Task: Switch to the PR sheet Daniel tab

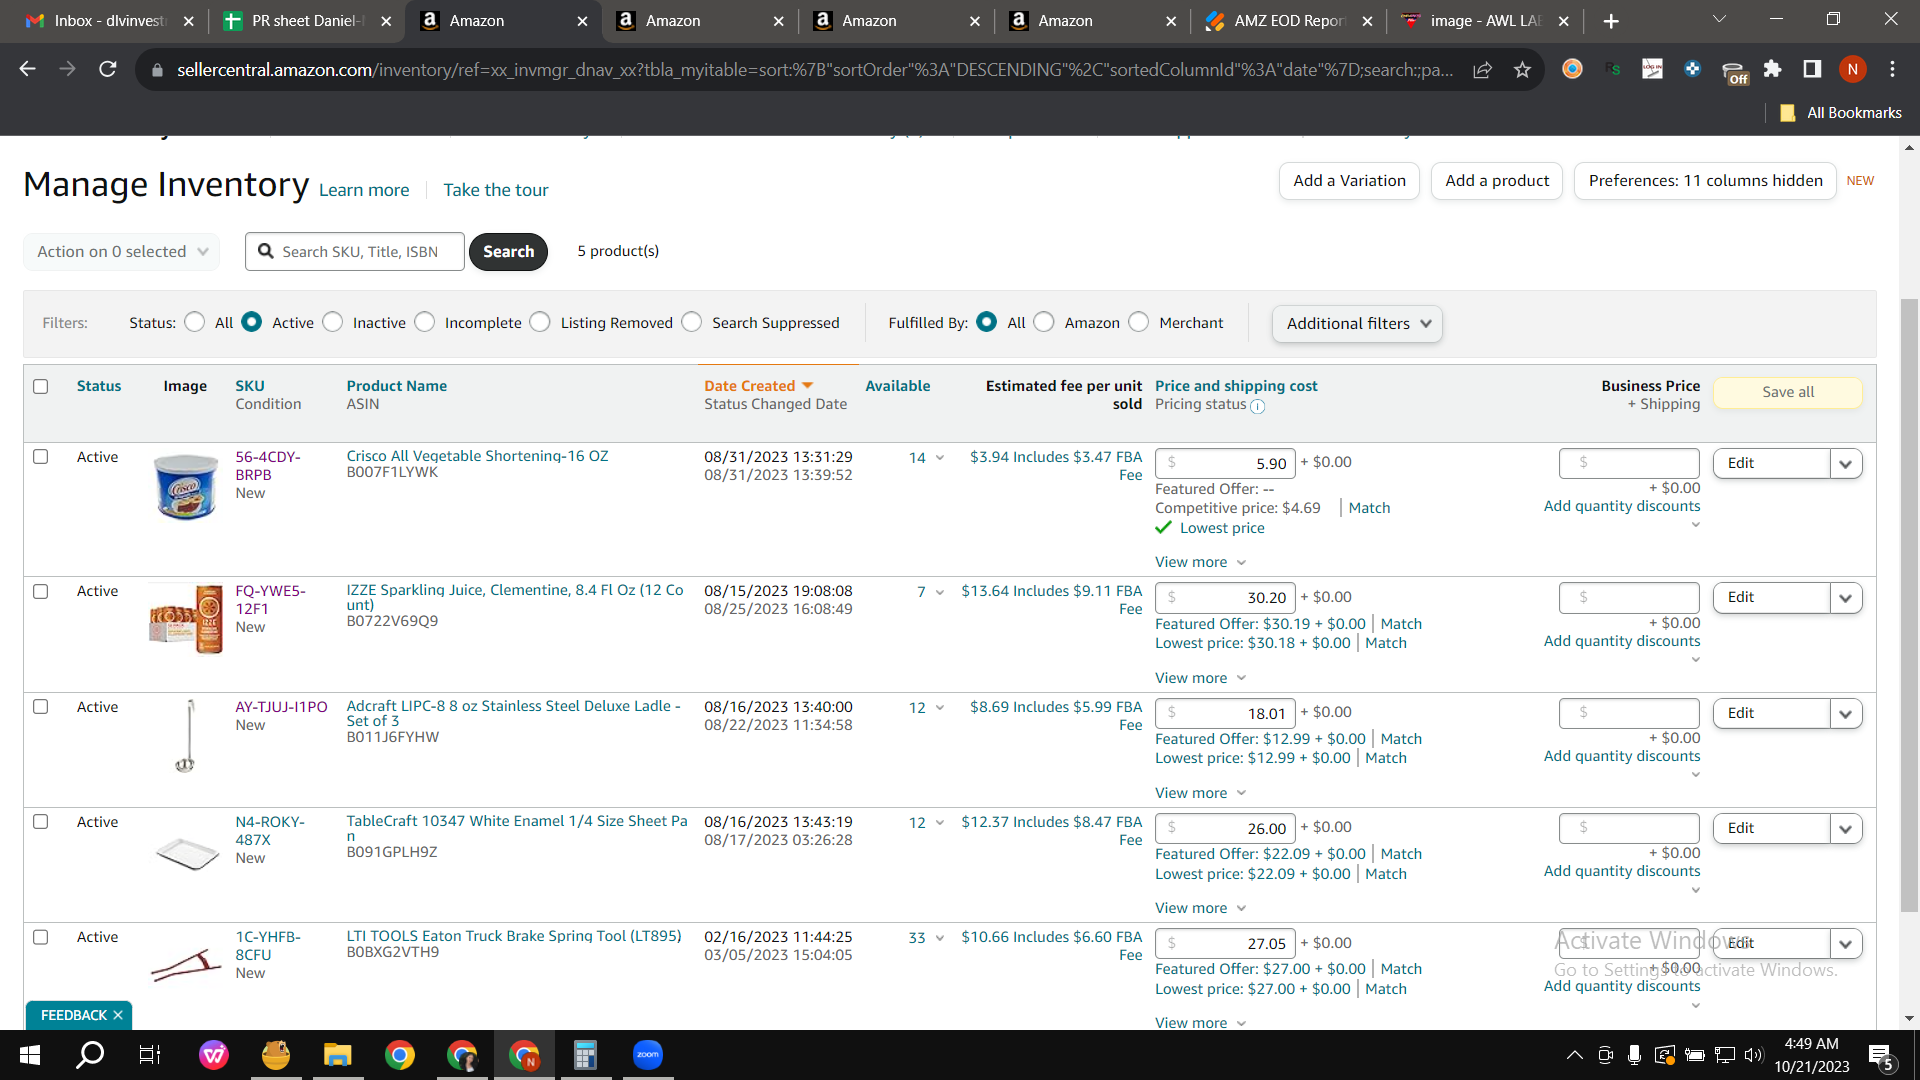Action: point(307,21)
